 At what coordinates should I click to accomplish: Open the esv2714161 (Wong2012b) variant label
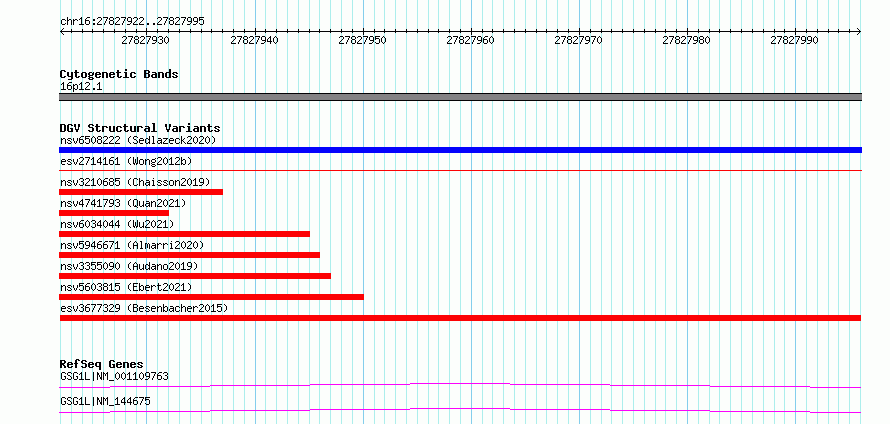tap(126, 161)
